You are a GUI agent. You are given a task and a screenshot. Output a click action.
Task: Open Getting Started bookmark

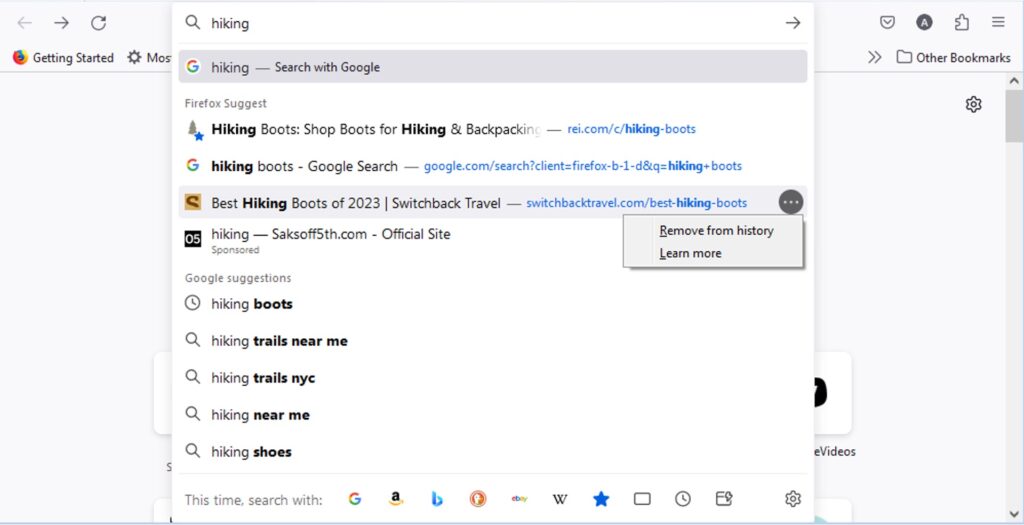63,57
